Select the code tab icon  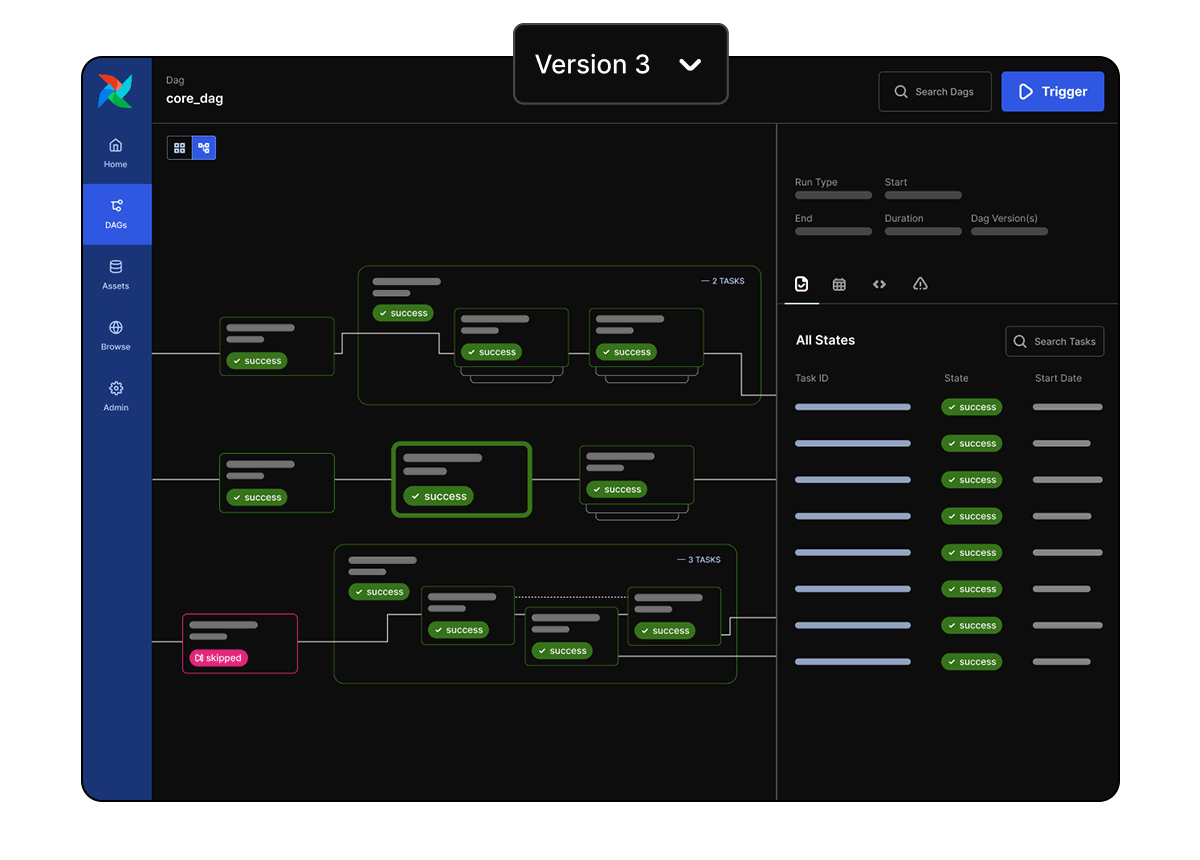coord(879,284)
